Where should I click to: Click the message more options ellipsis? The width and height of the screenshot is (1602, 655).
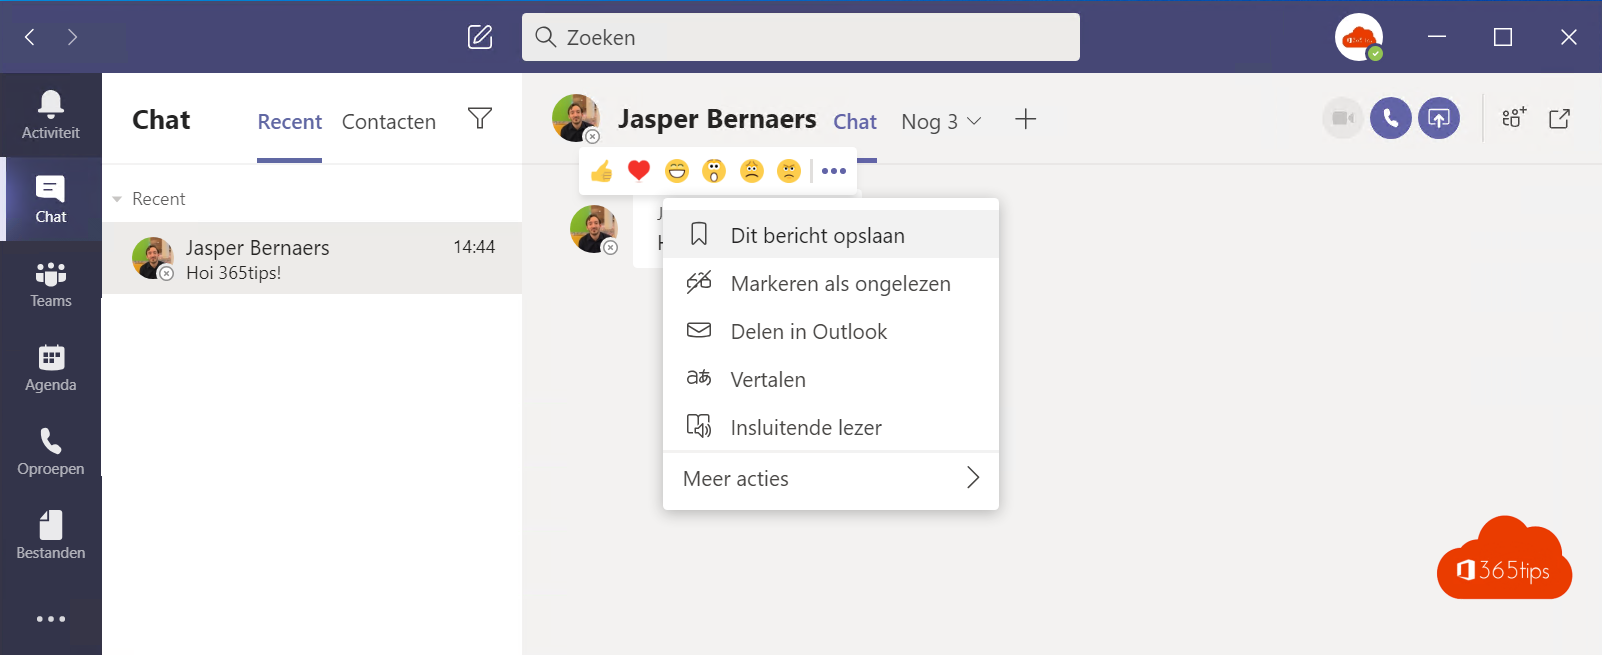click(x=834, y=171)
